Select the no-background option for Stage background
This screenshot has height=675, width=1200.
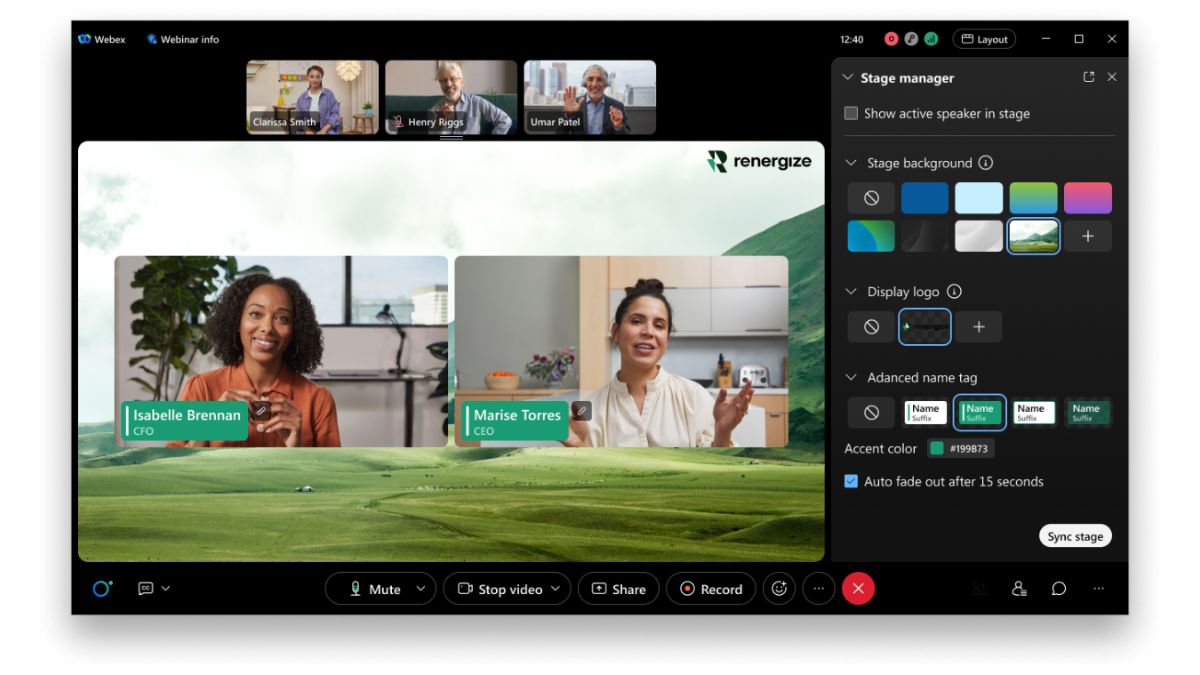[x=870, y=197]
